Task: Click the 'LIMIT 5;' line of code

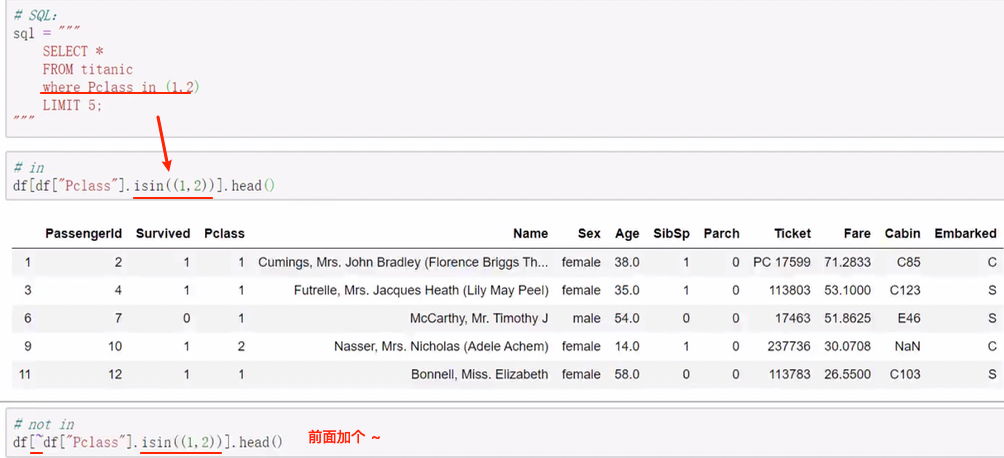Action: (x=72, y=105)
